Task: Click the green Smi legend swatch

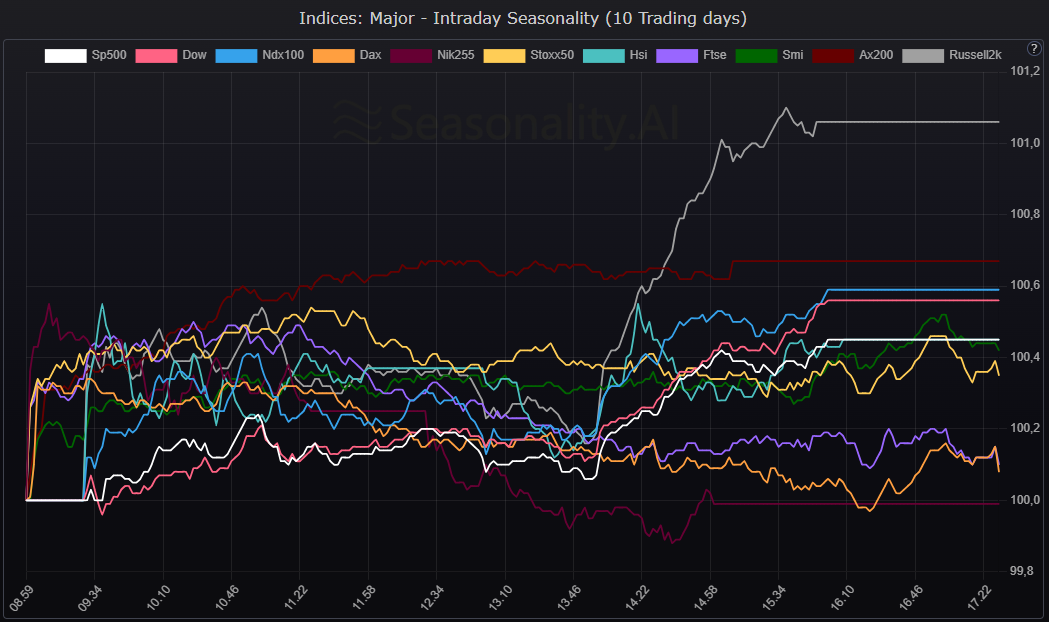Action: [x=756, y=56]
